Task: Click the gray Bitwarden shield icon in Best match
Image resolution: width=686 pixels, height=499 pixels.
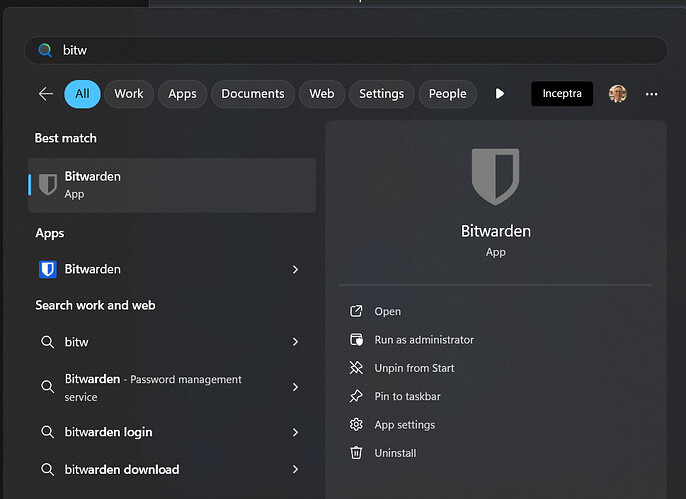Action: [48, 185]
